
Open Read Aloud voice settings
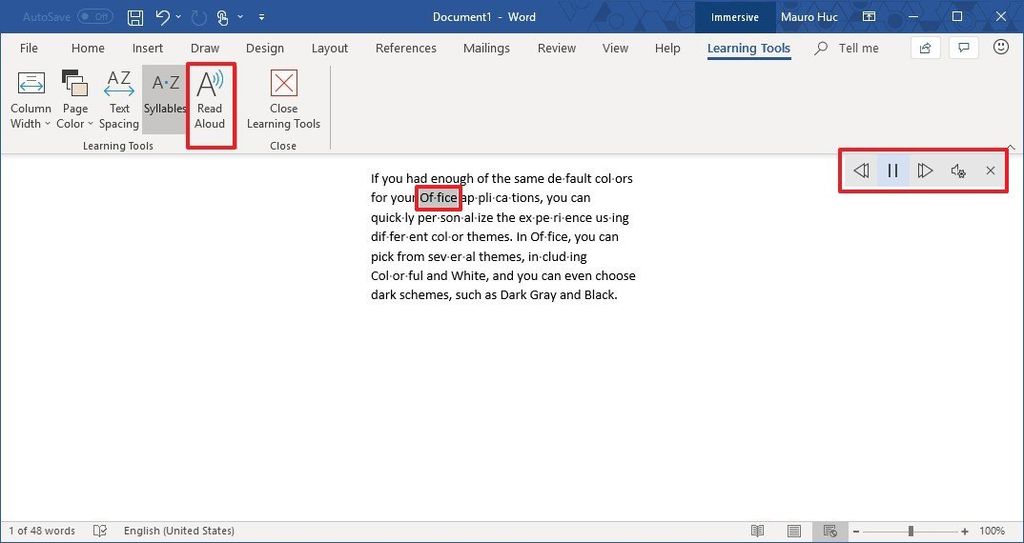[958, 171]
